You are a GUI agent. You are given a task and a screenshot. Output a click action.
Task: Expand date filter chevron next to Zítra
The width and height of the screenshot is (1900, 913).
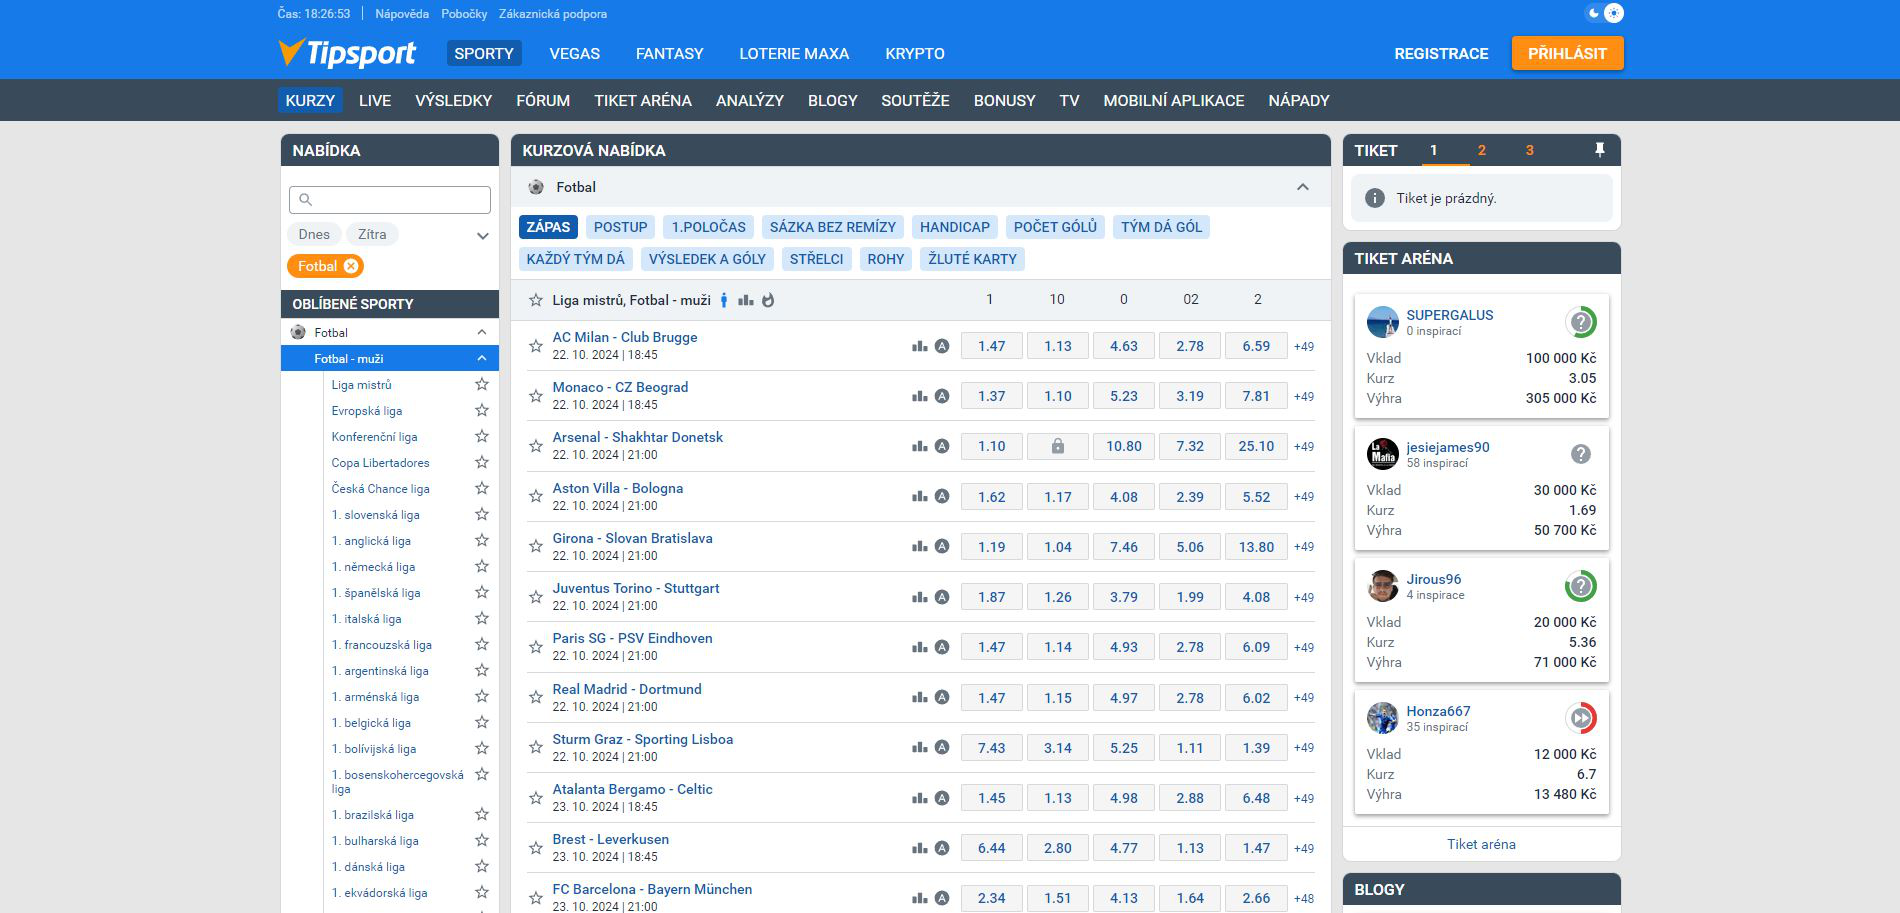[483, 236]
